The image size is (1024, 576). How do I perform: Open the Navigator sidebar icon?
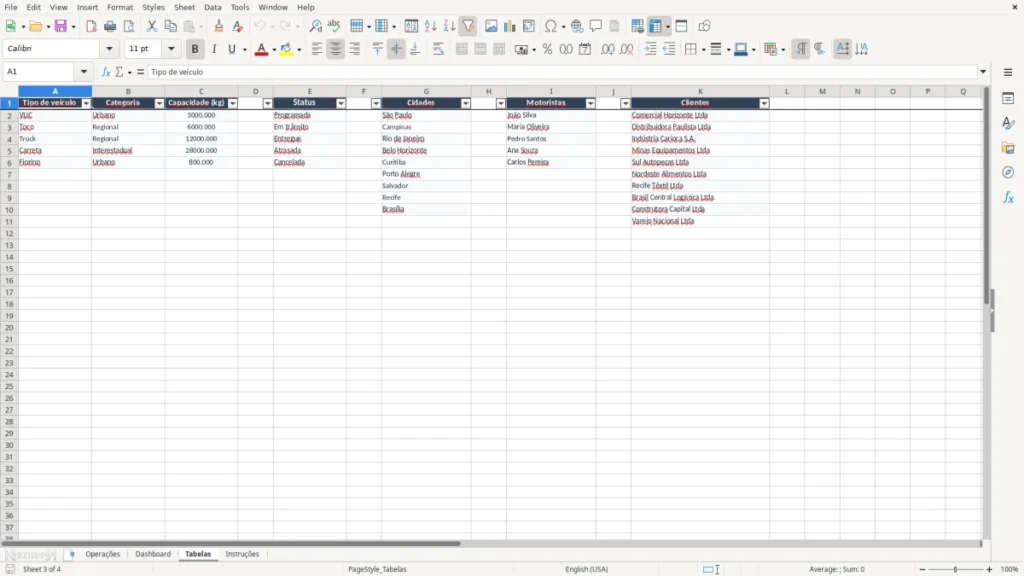click(1008, 173)
